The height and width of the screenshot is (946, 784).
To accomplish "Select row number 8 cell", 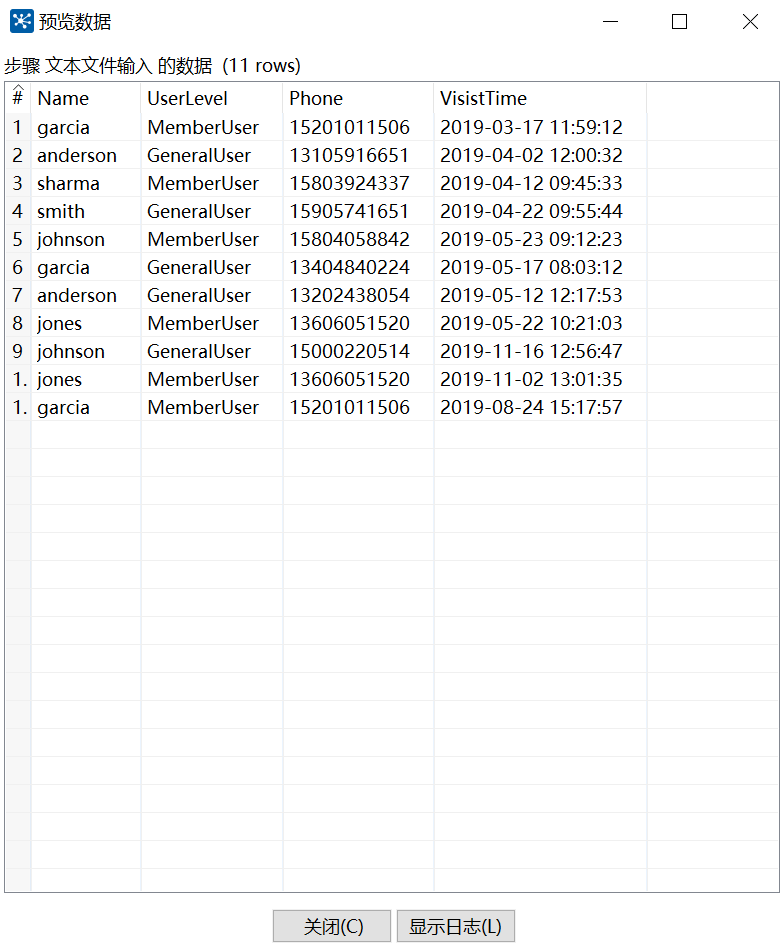I will tap(18, 323).
